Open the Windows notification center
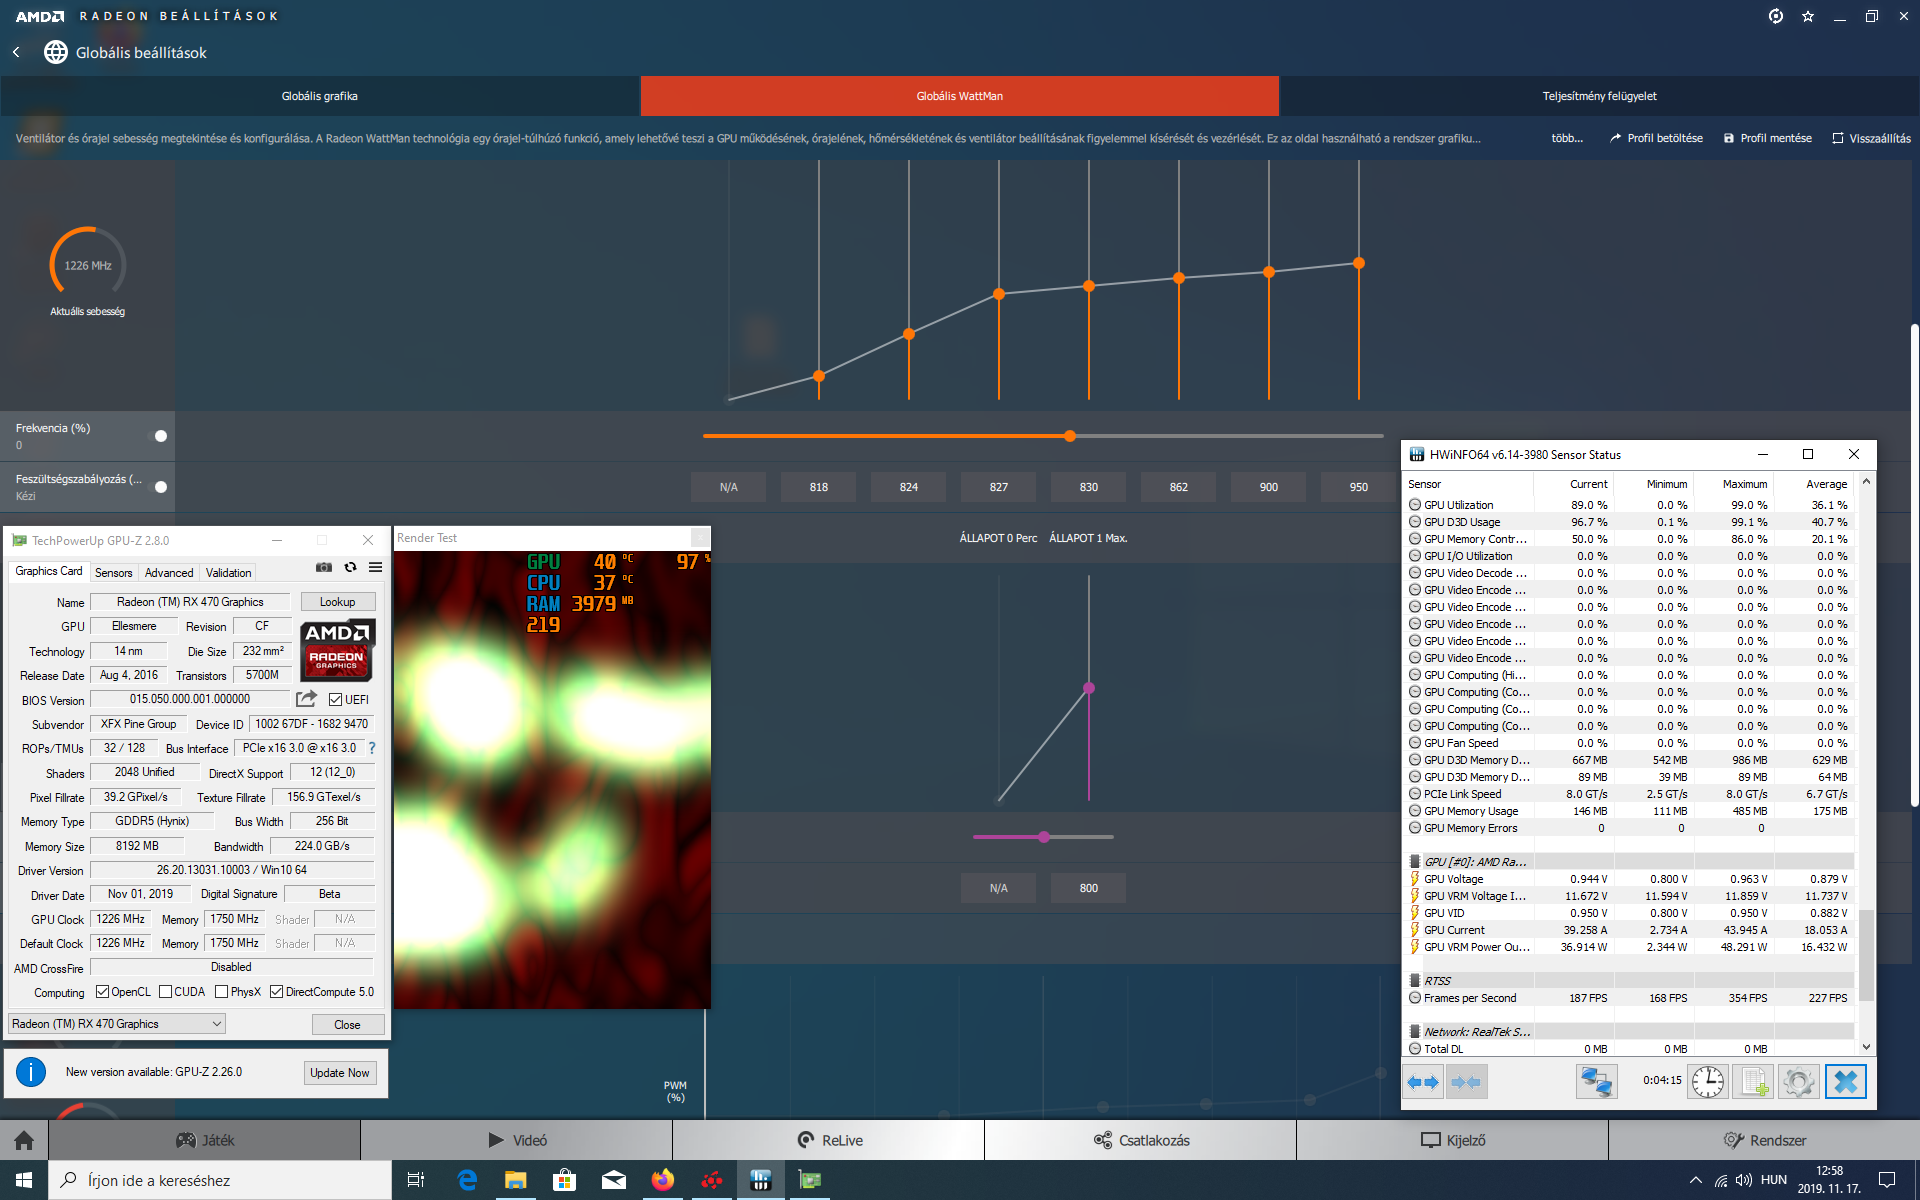The image size is (1920, 1200). click(1887, 1180)
